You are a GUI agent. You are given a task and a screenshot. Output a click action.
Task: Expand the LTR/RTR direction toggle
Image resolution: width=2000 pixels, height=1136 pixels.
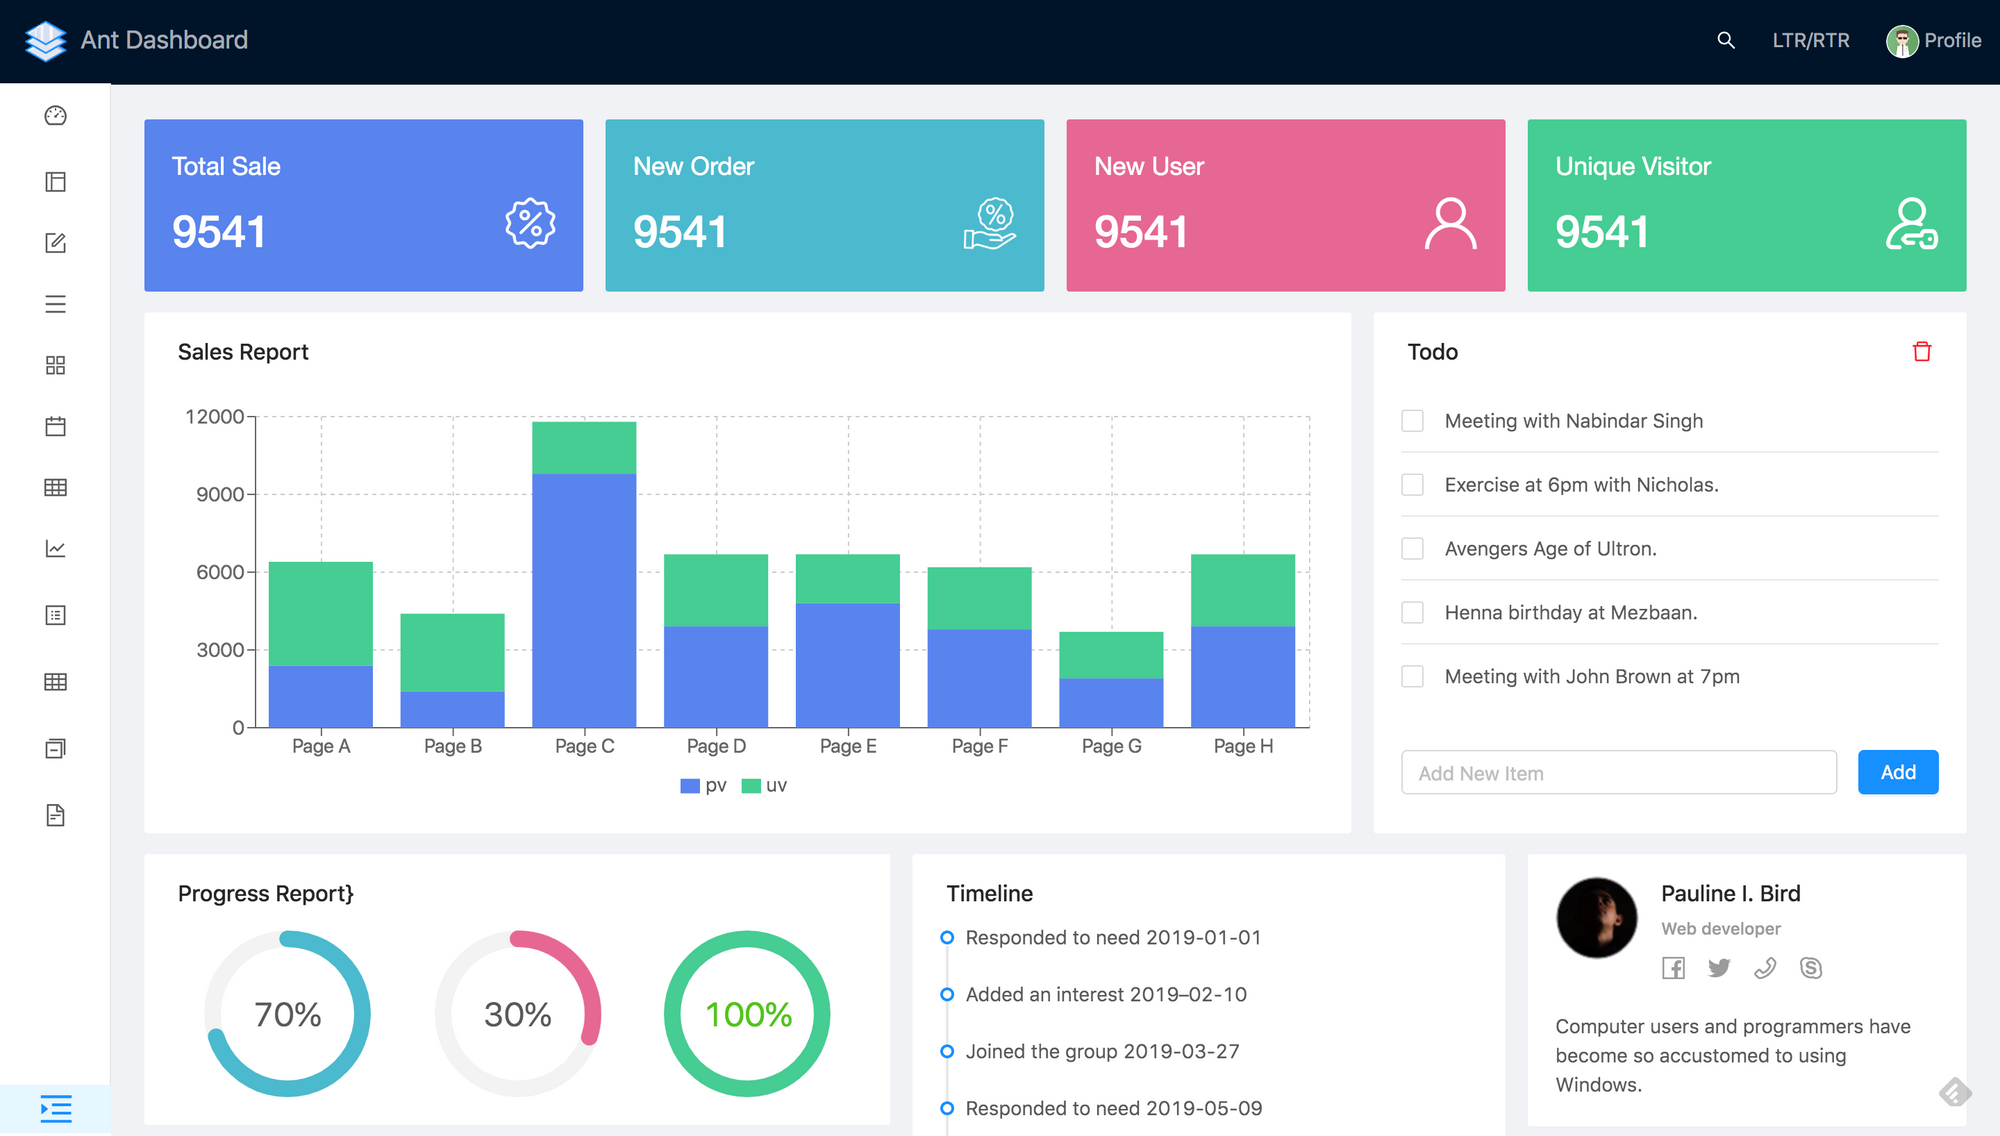coord(1810,37)
